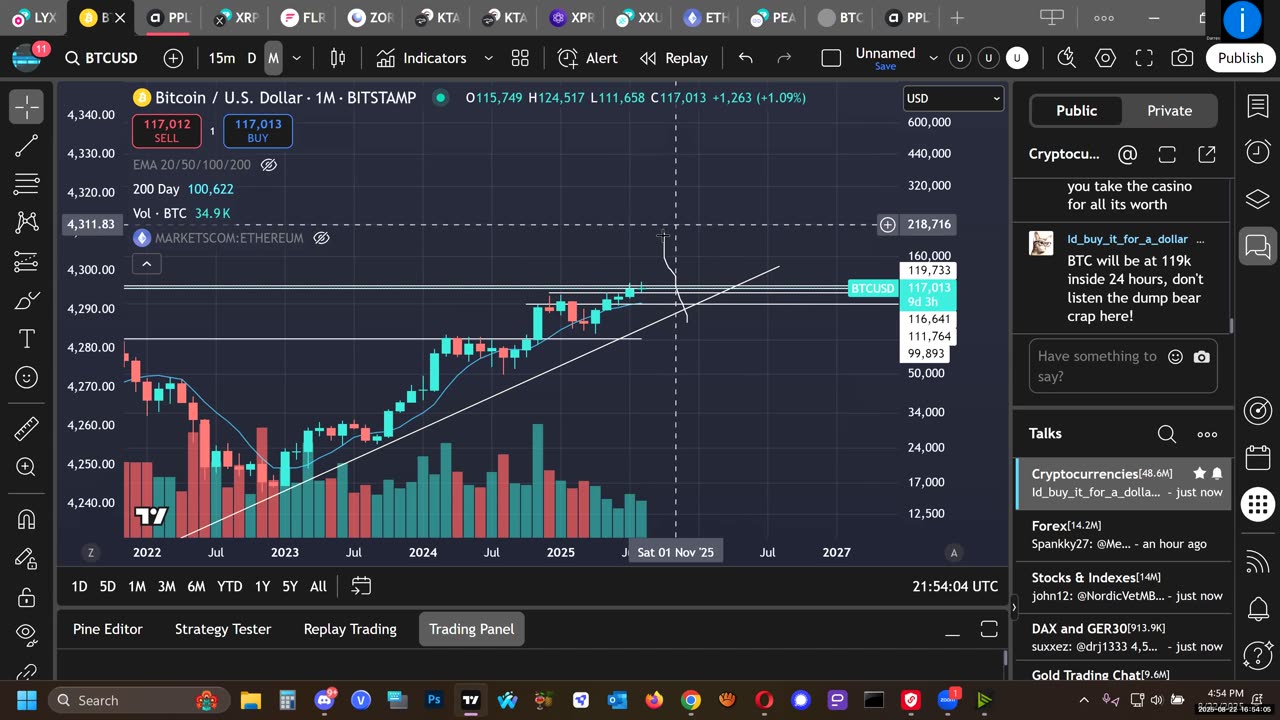Open the Strategy Tester tab

click(223, 629)
